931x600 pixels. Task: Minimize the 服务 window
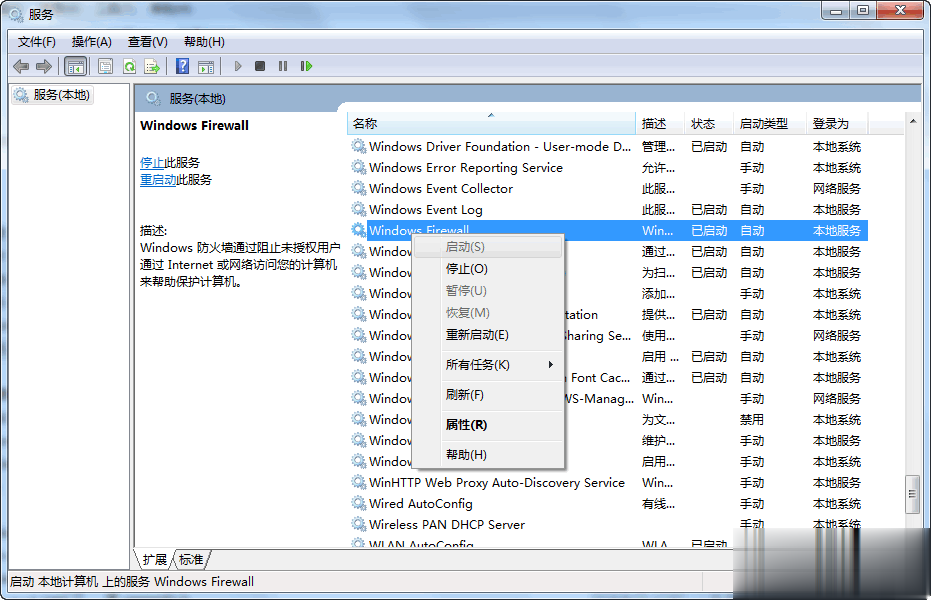point(835,11)
